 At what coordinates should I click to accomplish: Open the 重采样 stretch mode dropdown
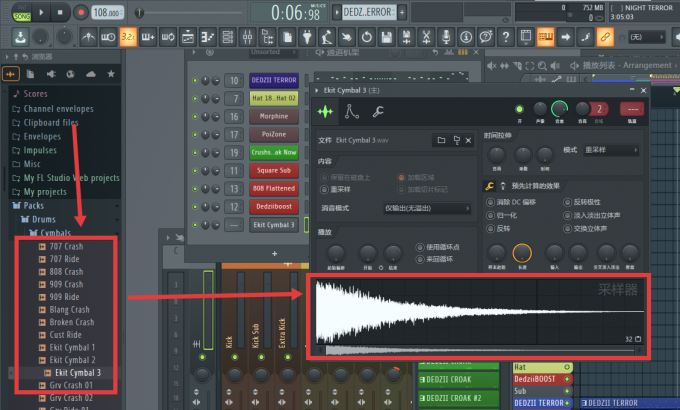(x=611, y=150)
